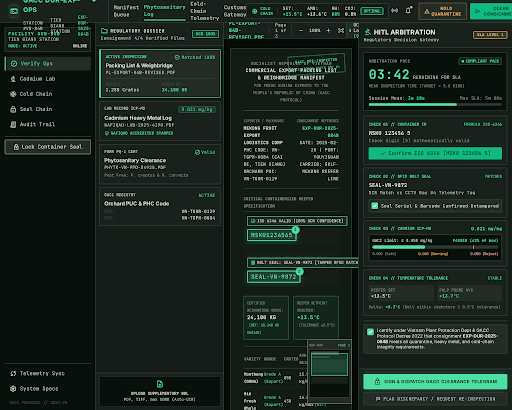Click the Facility station info card
Screen dimensions: 512x410
(x=48, y=39)
